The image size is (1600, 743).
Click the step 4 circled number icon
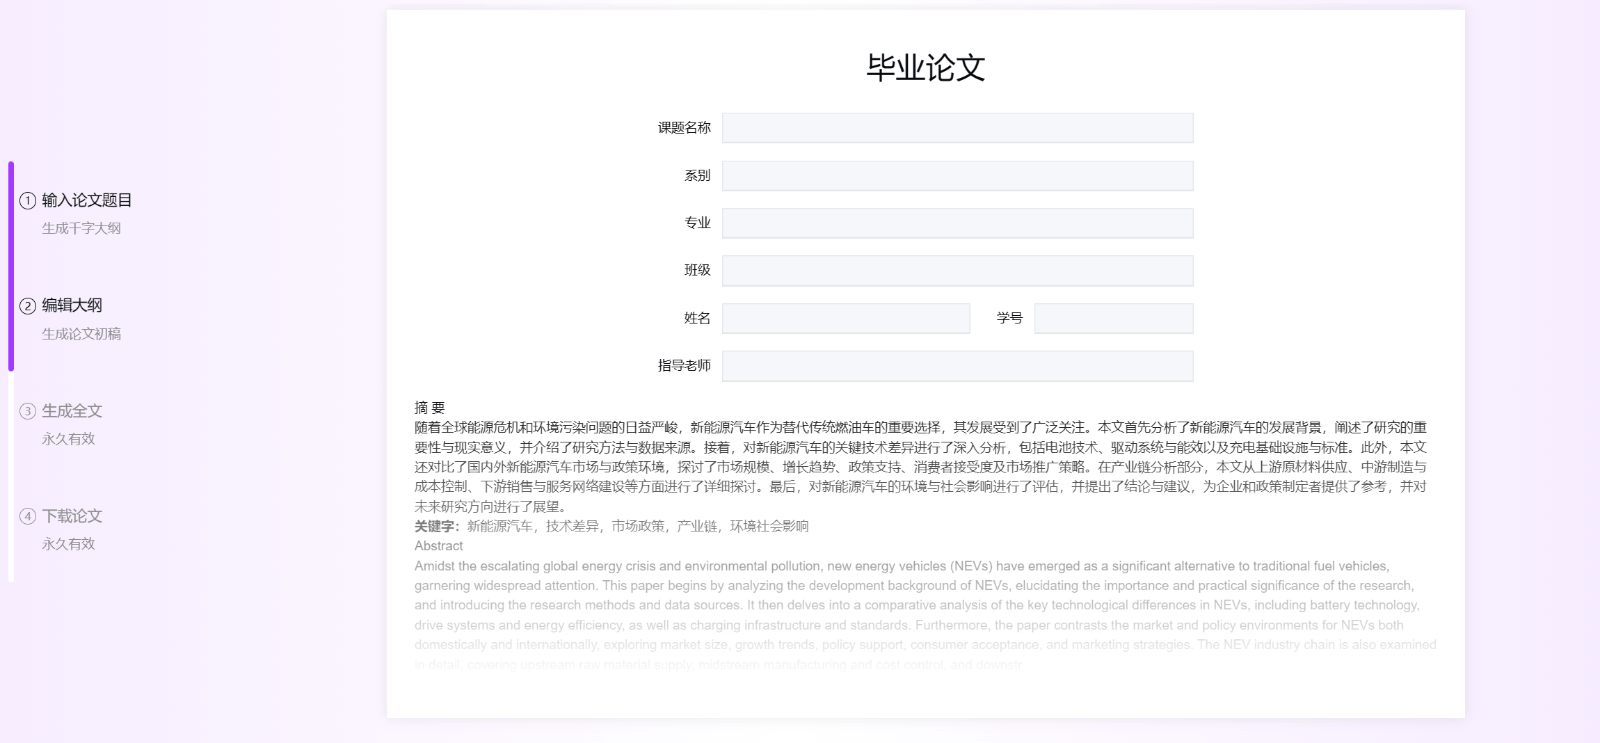click(x=27, y=516)
